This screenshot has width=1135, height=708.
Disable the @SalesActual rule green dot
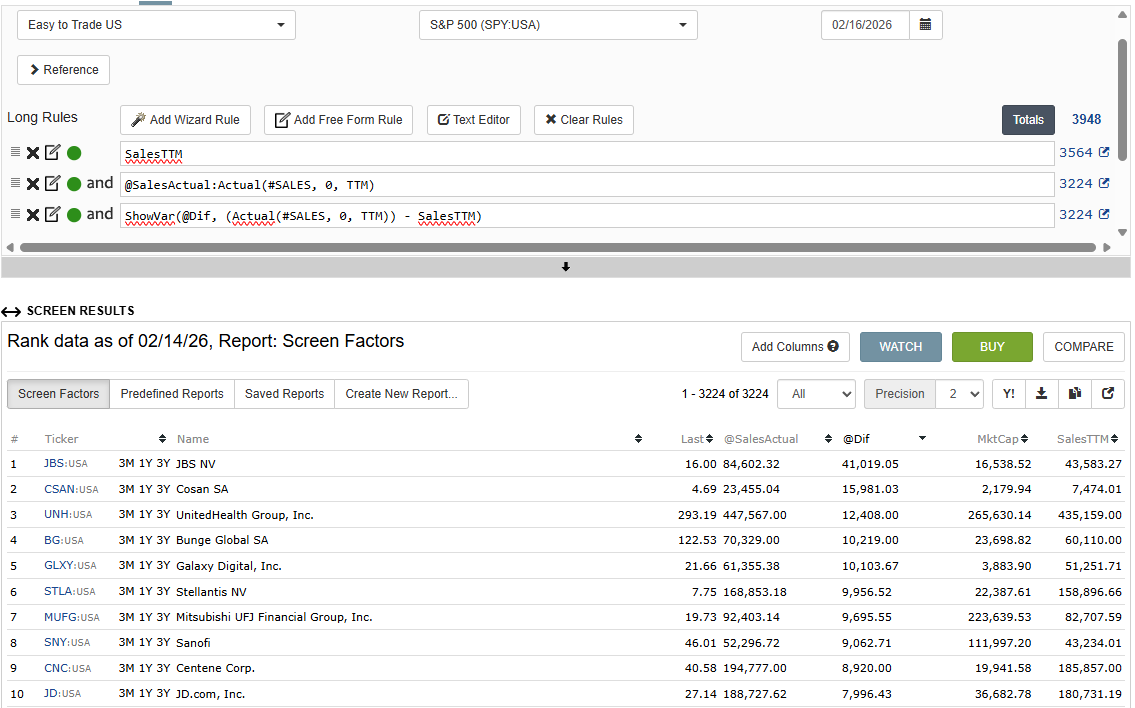pyautogui.click(x=74, y=184)
